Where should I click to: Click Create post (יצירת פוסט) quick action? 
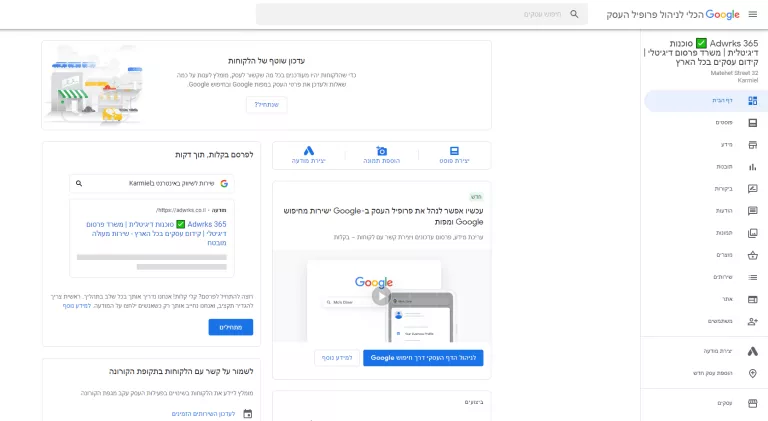pos(454,155)
